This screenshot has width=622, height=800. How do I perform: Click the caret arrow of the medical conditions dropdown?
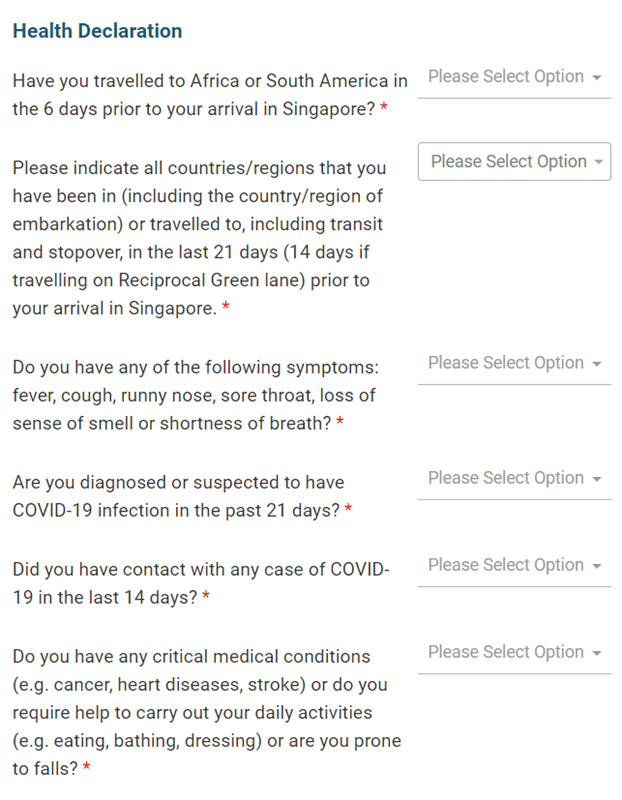coord(596,654)
